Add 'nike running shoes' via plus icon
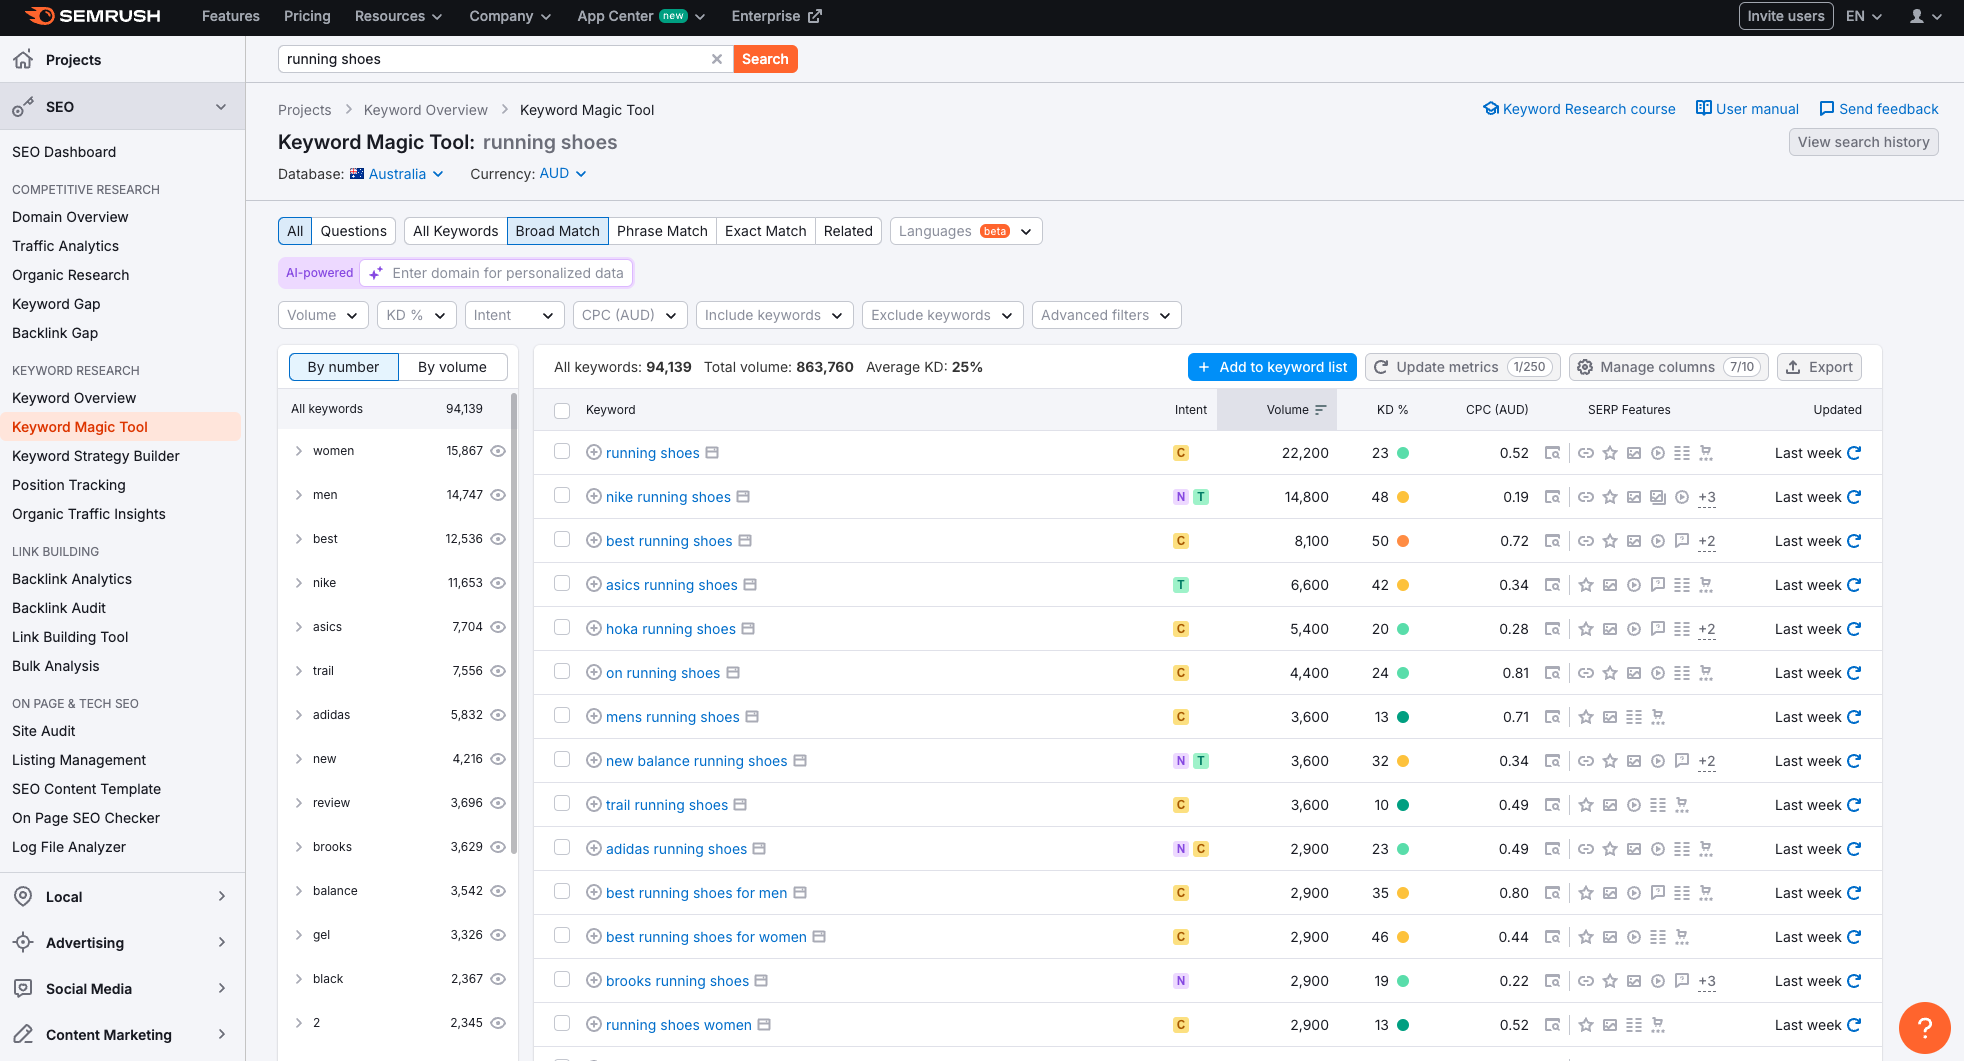Screen dimensions: 1964x1061 [x=593, y=497]
